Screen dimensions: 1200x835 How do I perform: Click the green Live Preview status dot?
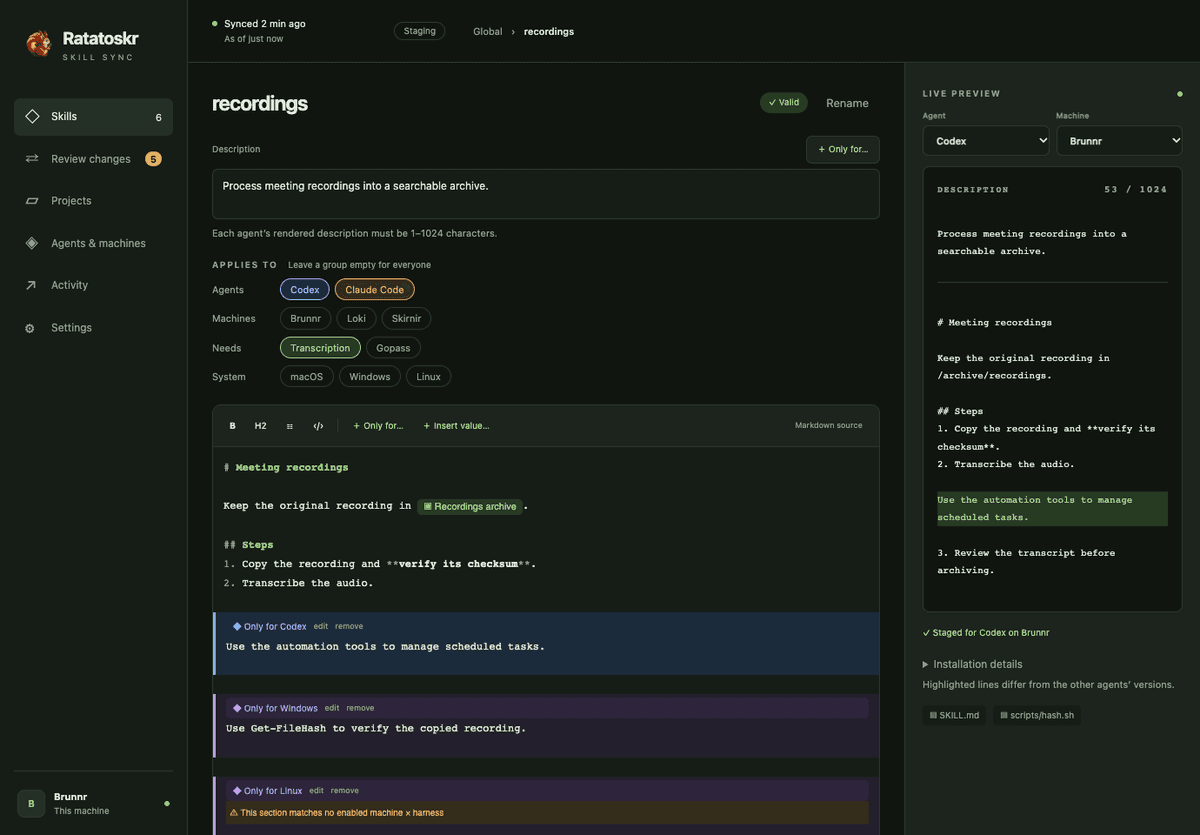1180,94
